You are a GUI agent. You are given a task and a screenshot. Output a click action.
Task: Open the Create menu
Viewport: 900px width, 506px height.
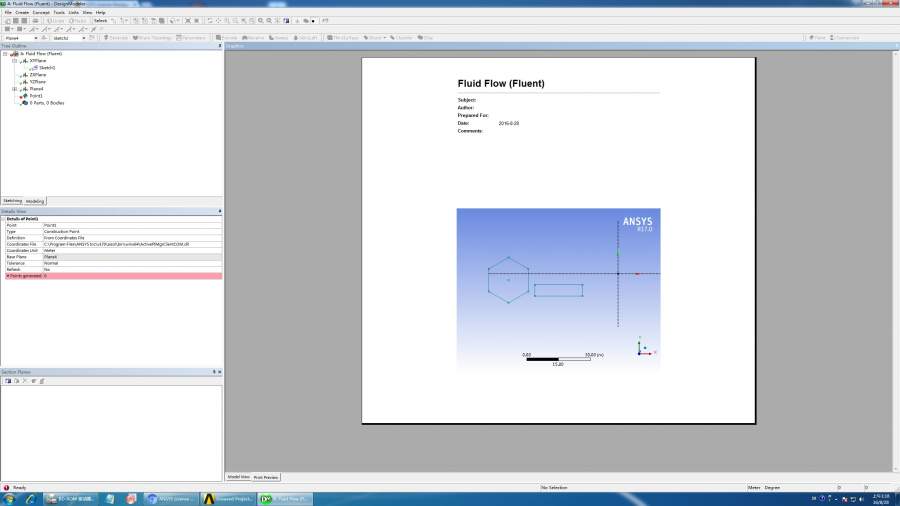(22, 12)
